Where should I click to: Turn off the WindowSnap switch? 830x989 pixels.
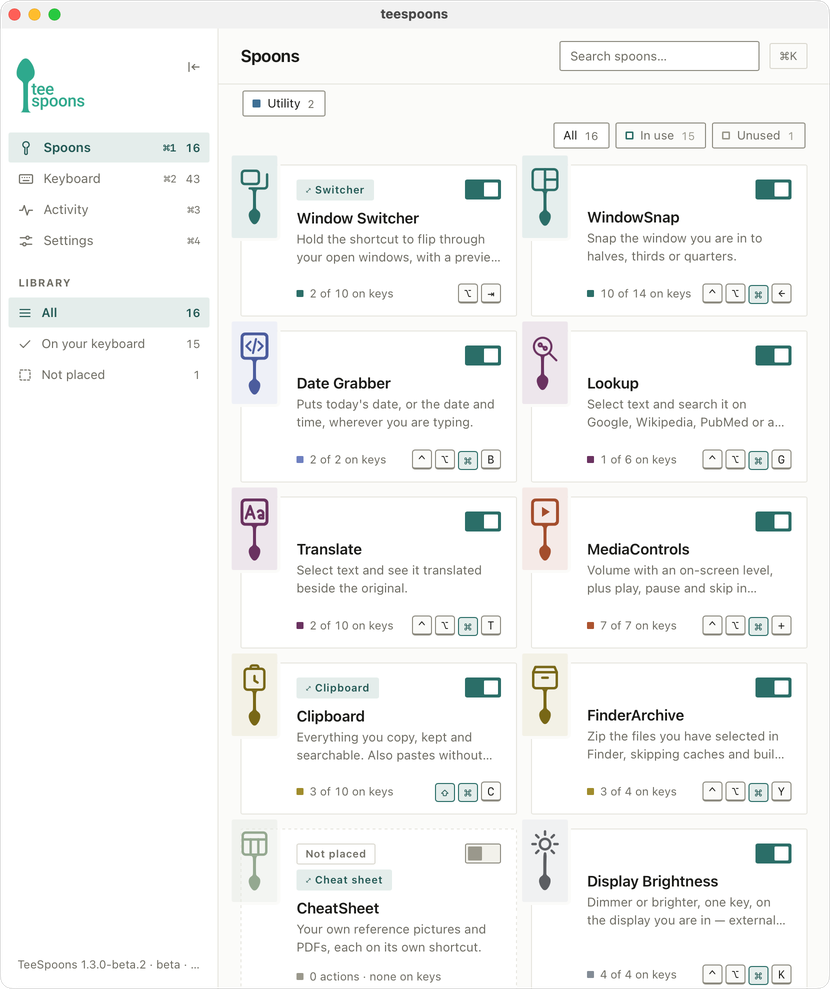click(773, 189)
